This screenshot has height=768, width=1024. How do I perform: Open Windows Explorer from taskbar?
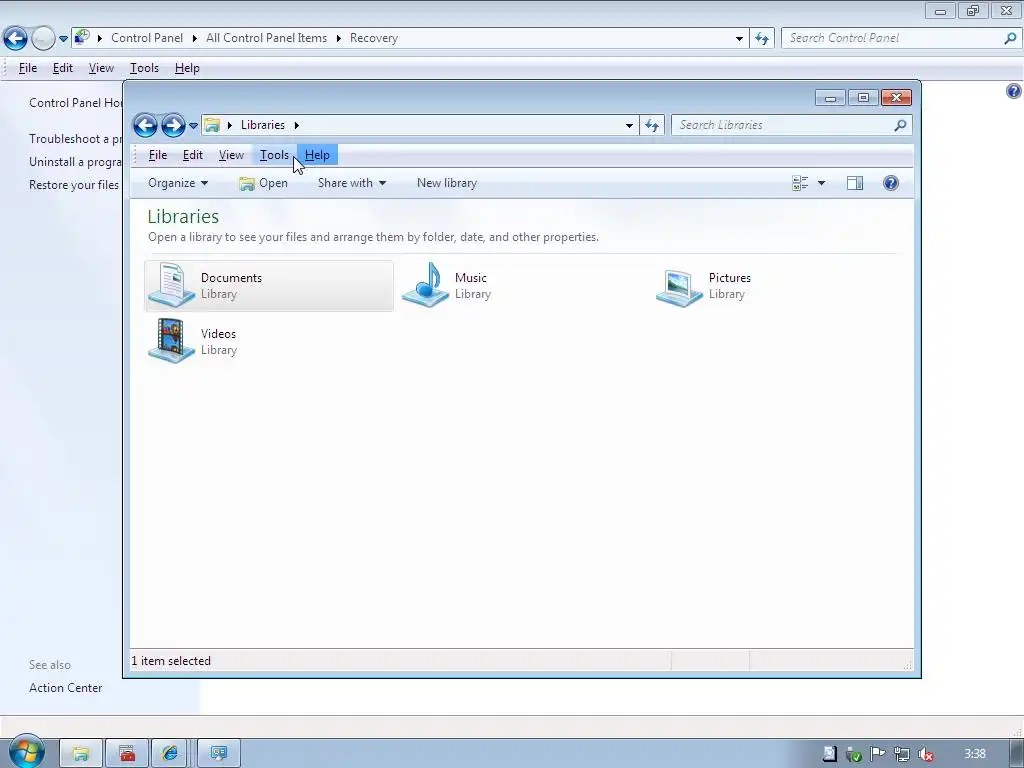pyautogui.click(x=81, y=754)
